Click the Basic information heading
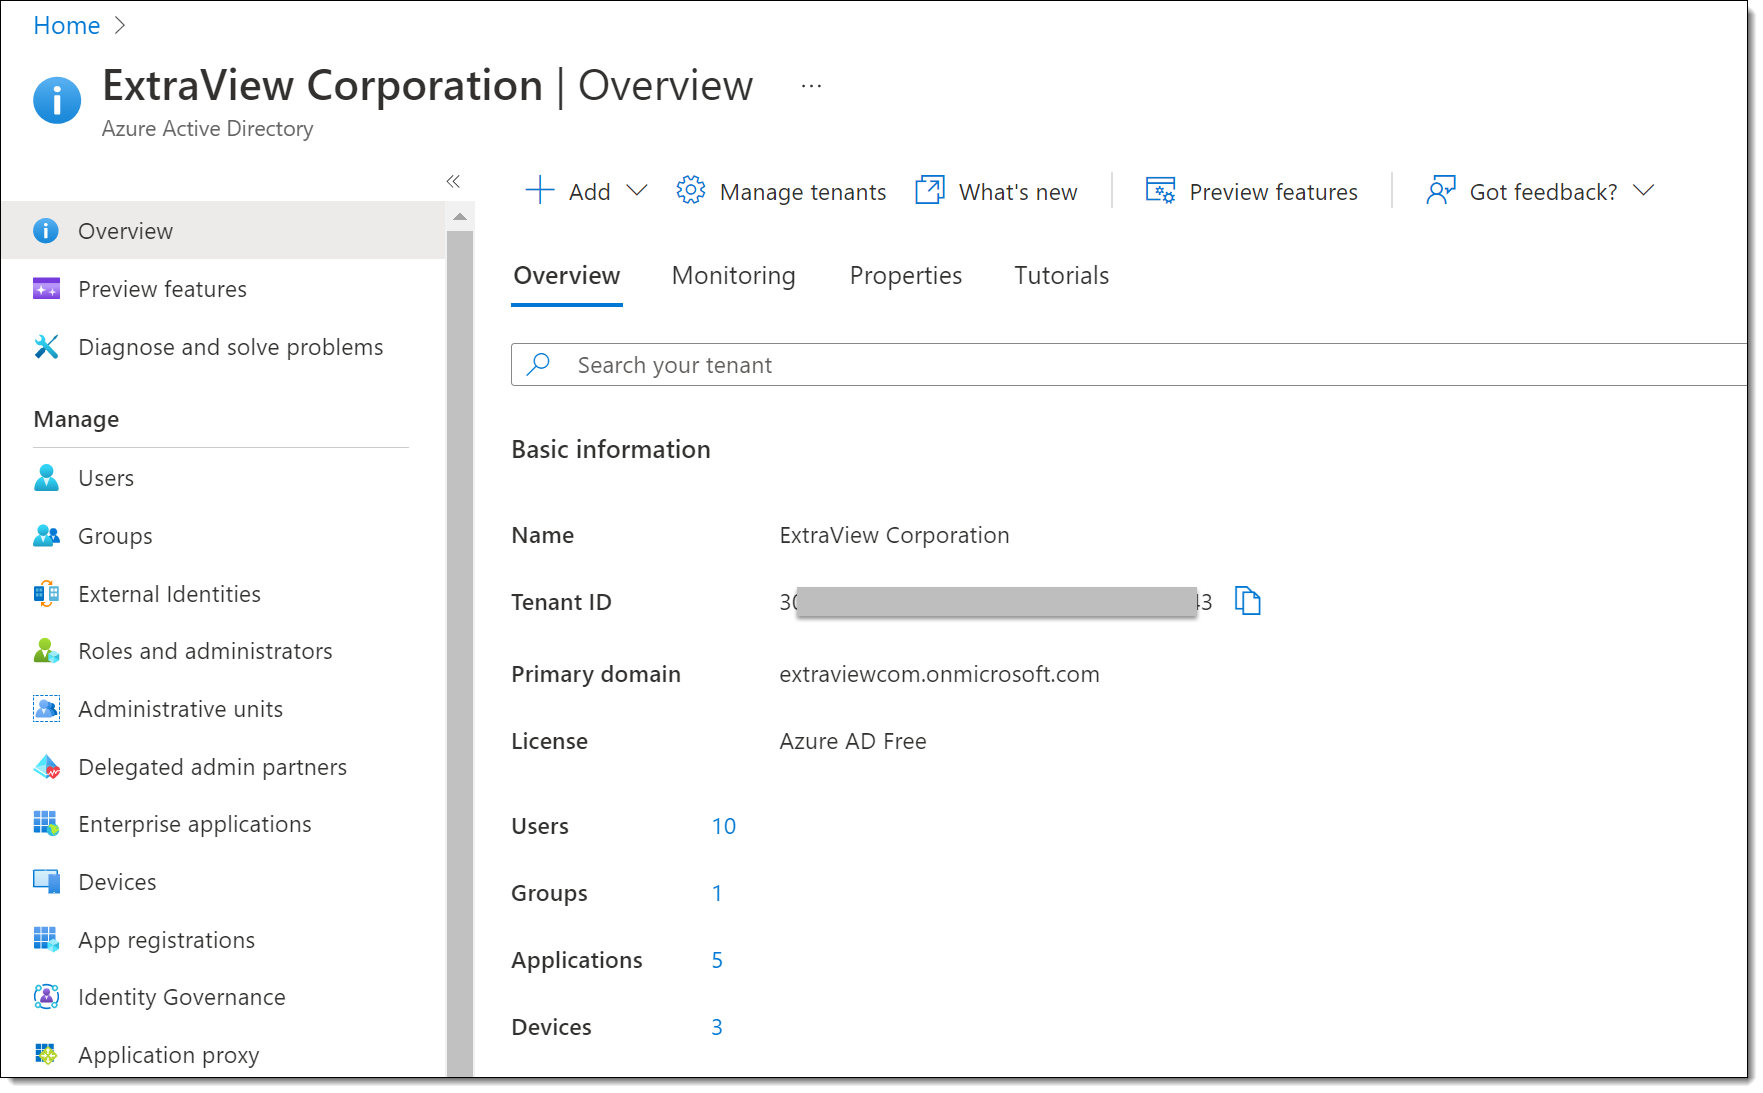Screen dimensions: 1763x1093 611,450
